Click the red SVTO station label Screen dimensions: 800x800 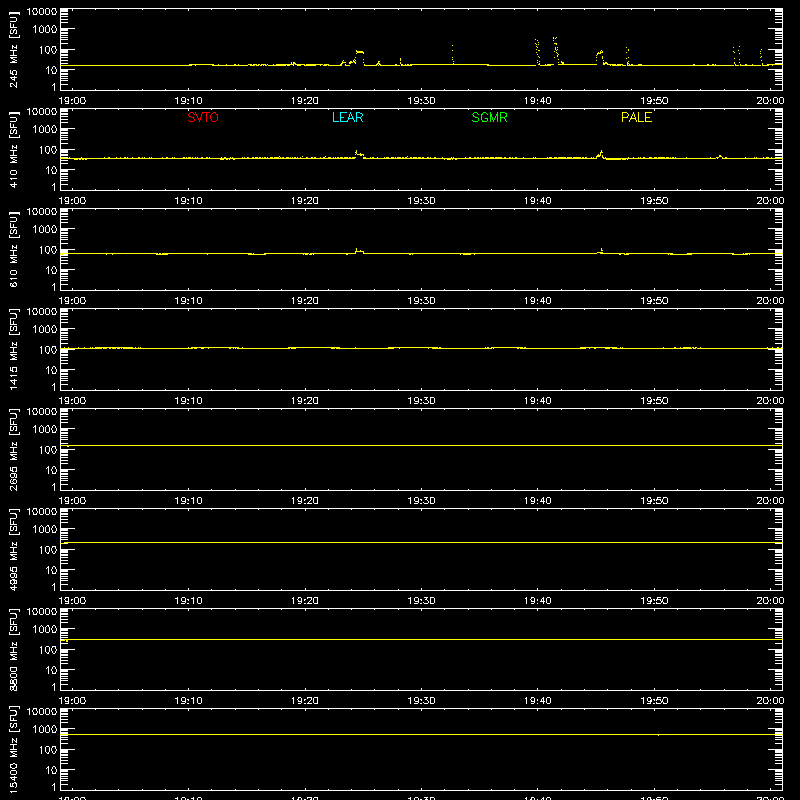tap(203, 117)
